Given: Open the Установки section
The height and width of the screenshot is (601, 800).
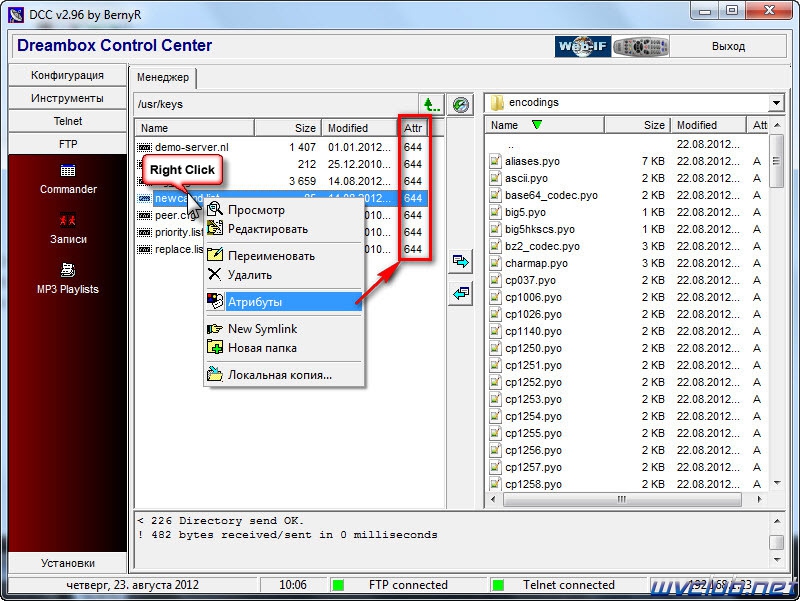Looking at the screenshot, I should (x=67, y=563).
